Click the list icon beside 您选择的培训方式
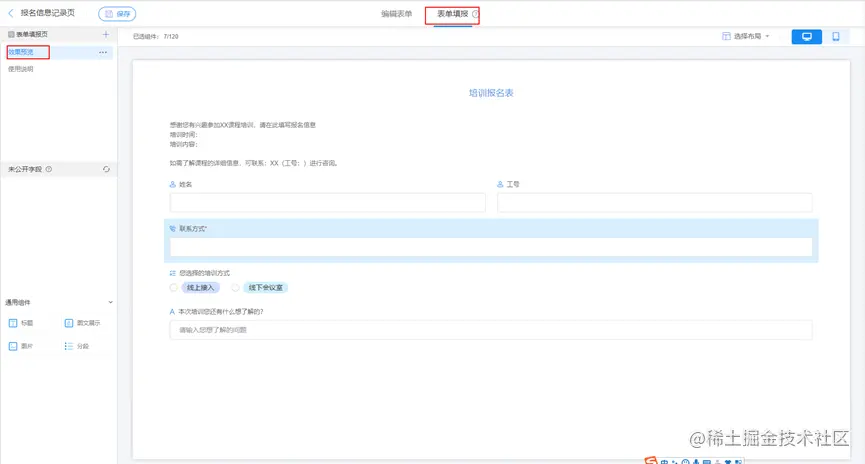 tap(173, 273)
